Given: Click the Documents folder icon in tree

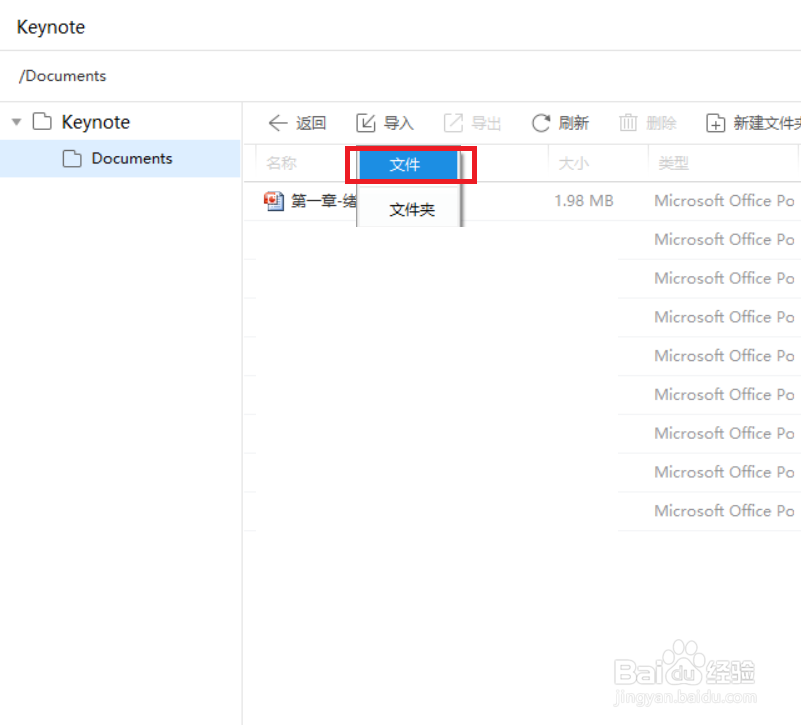Looking at the screenshot, I should 72,158.
